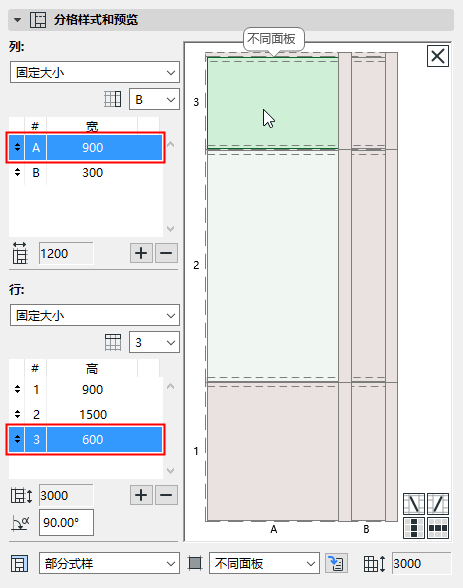The image size is (463, 588).
Task: Select the horizontal transom division icon
Action: (438, 528)
